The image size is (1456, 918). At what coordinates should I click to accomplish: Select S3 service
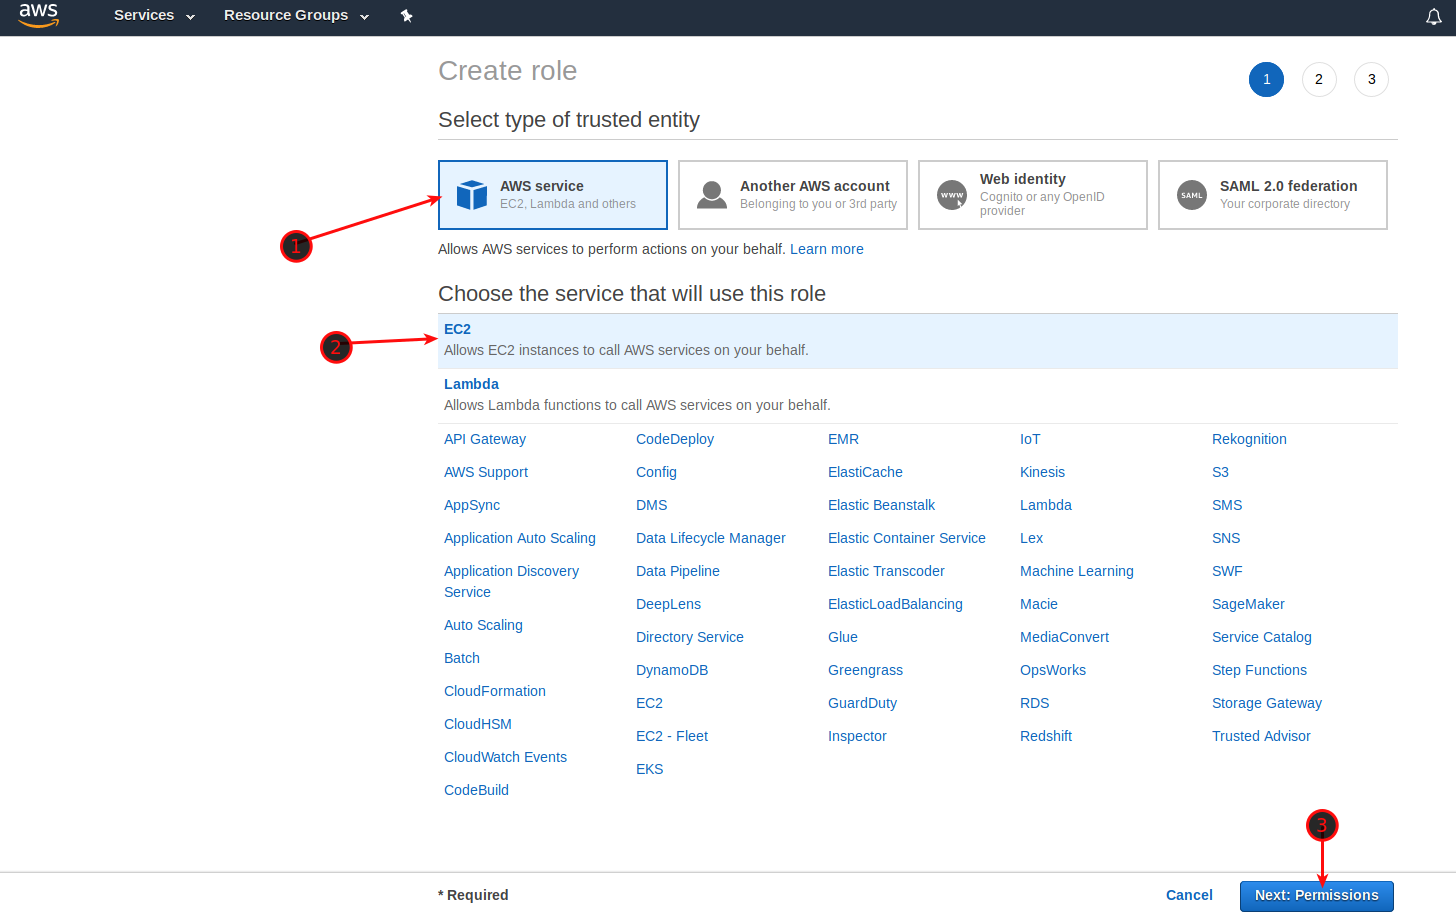tap(1220, 472)
